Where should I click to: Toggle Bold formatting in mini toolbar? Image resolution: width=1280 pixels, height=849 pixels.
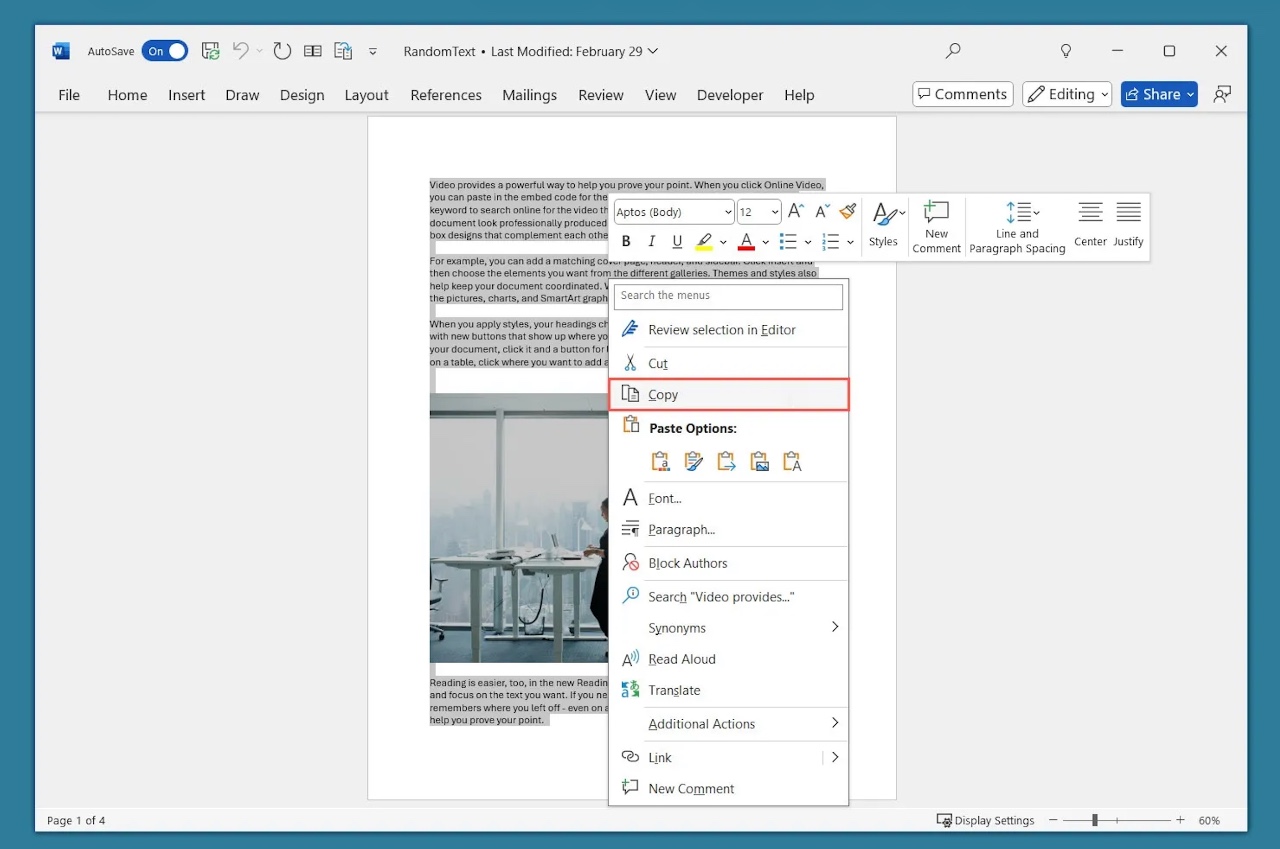(x=627, y=241)
